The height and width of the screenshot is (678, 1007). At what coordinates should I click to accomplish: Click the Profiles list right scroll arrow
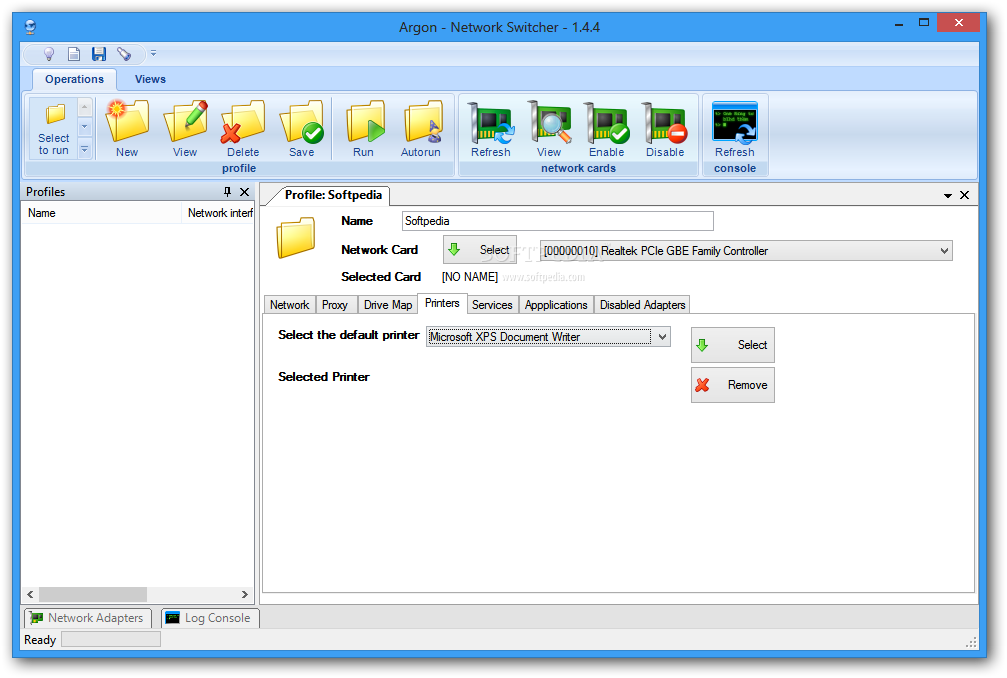[x=245, y=595]
